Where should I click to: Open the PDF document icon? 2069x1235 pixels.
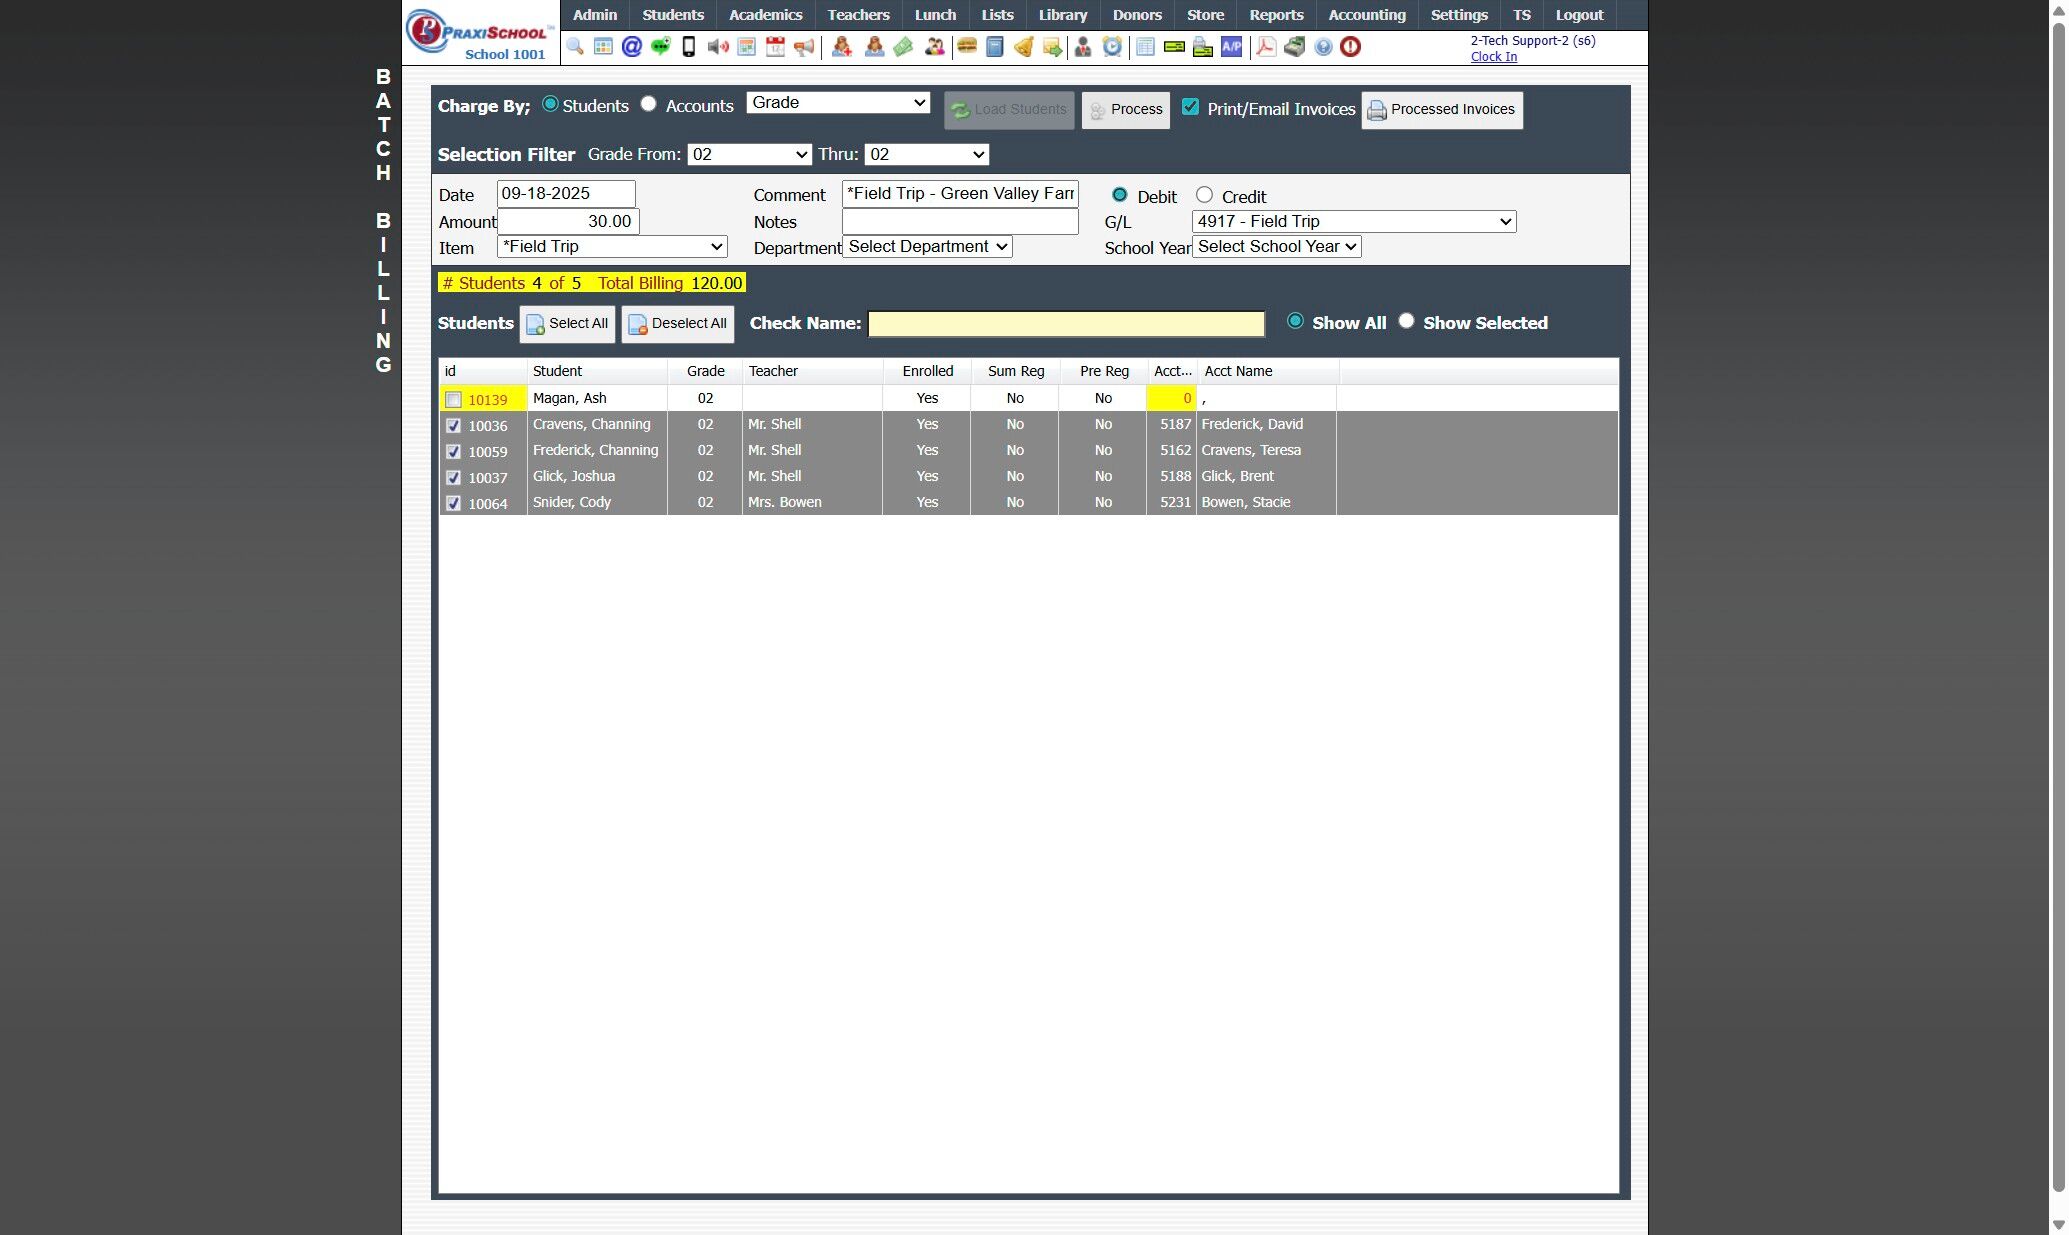point(1266,47)
